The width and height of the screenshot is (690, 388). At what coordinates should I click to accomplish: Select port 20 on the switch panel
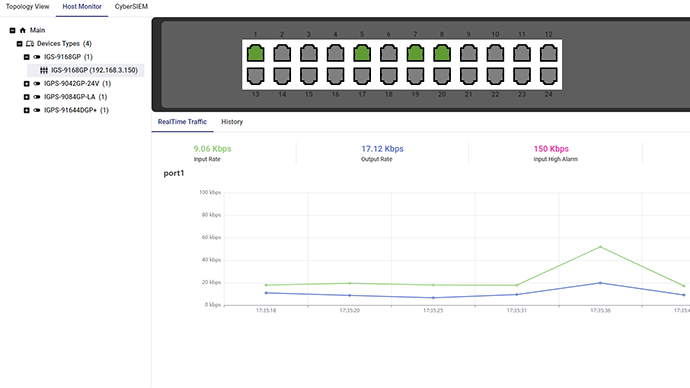pos(442,76)
